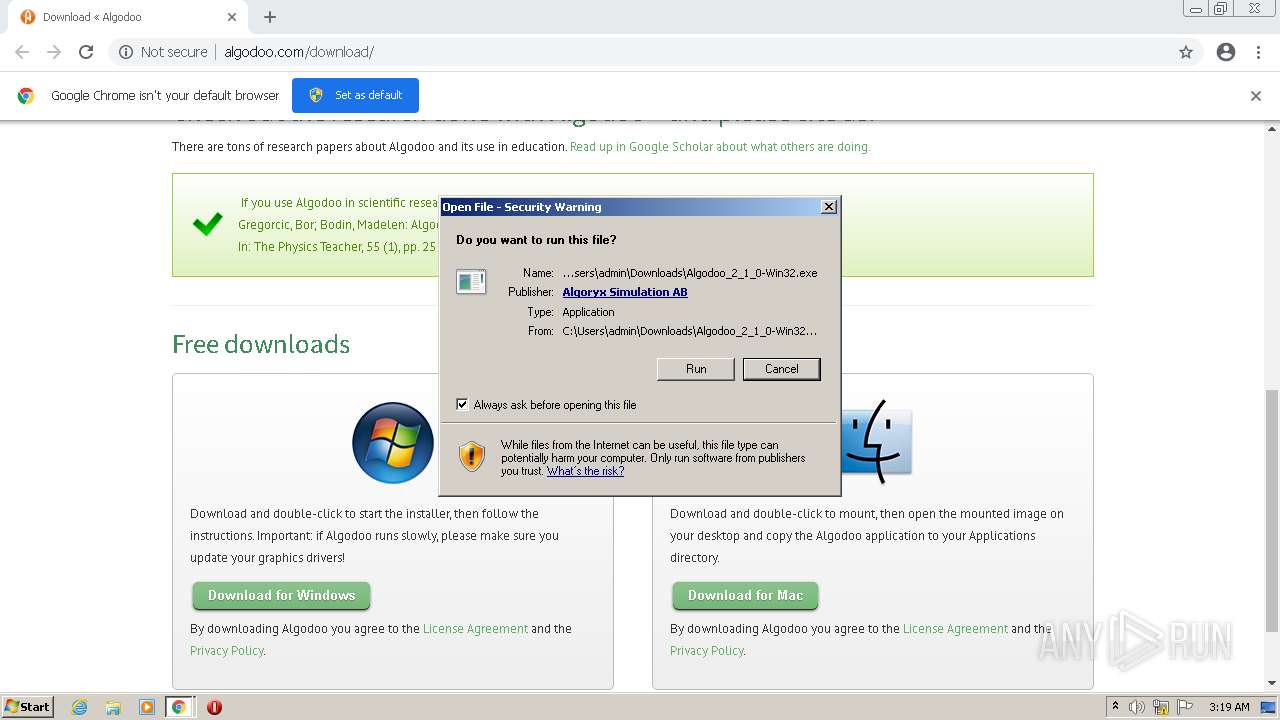1280x720 pixels.
Task: Open the volume control in the system tray
Action: pos(1137,707)
